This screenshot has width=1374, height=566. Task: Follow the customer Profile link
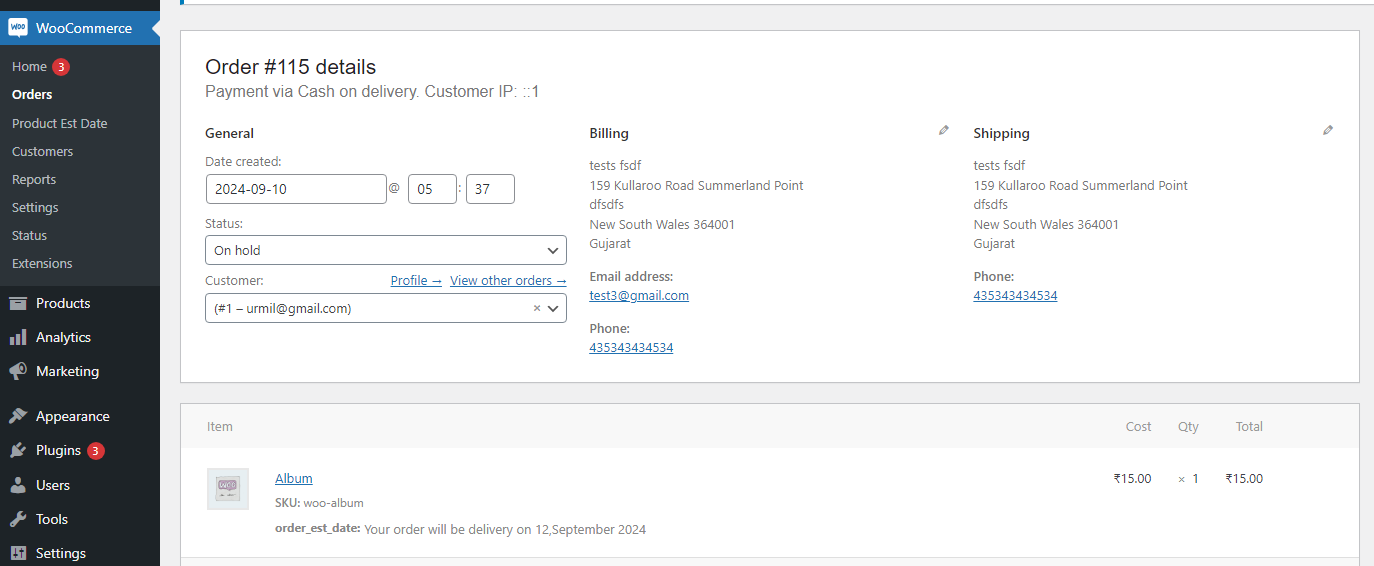coord(416,281)
